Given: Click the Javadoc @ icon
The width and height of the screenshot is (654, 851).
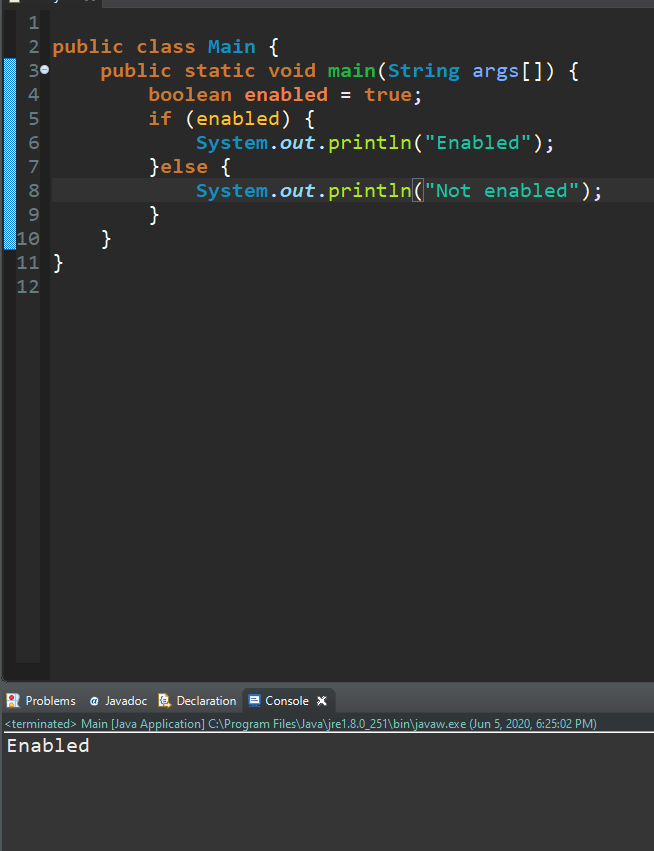Looking at the screenshot, I should [94, 701].
